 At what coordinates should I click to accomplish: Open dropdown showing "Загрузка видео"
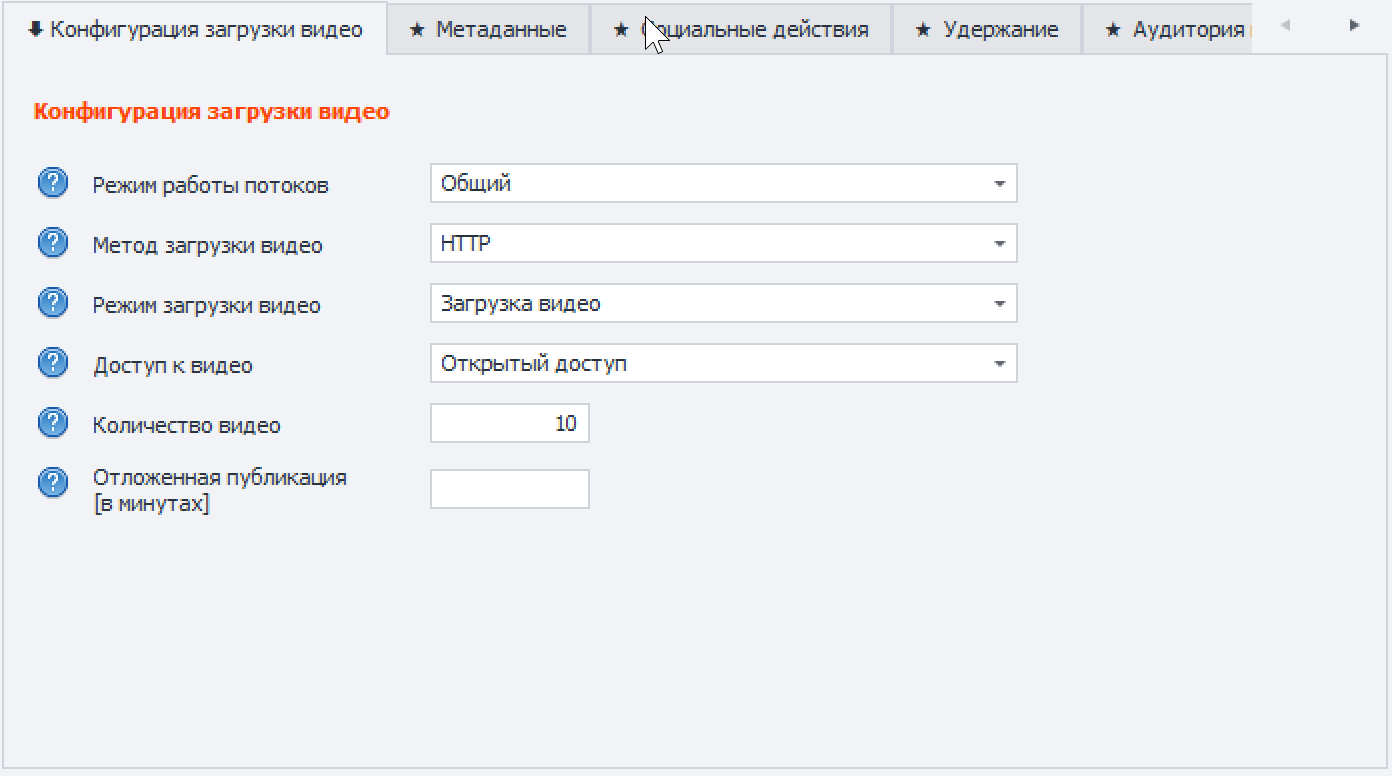point(997,303)
